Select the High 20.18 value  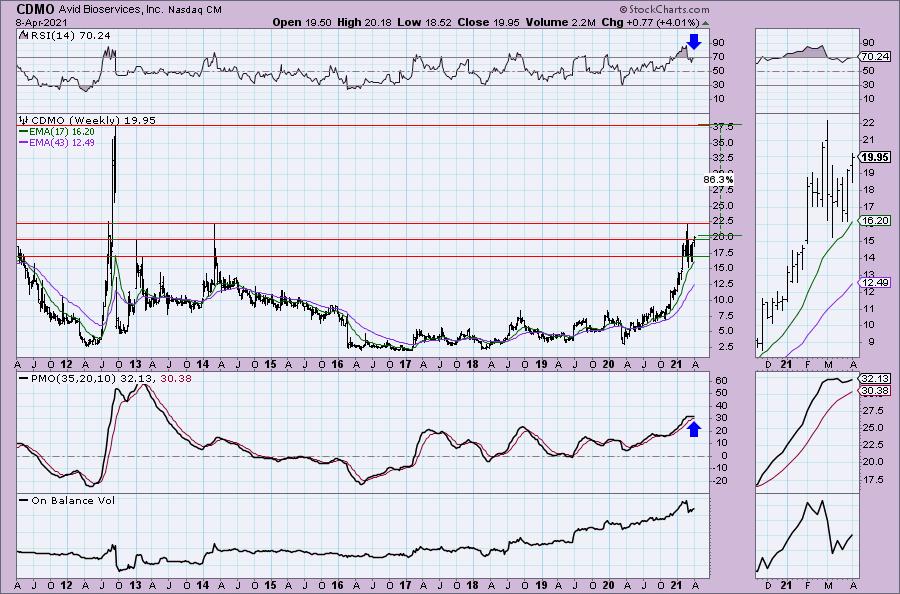point(366,22)
